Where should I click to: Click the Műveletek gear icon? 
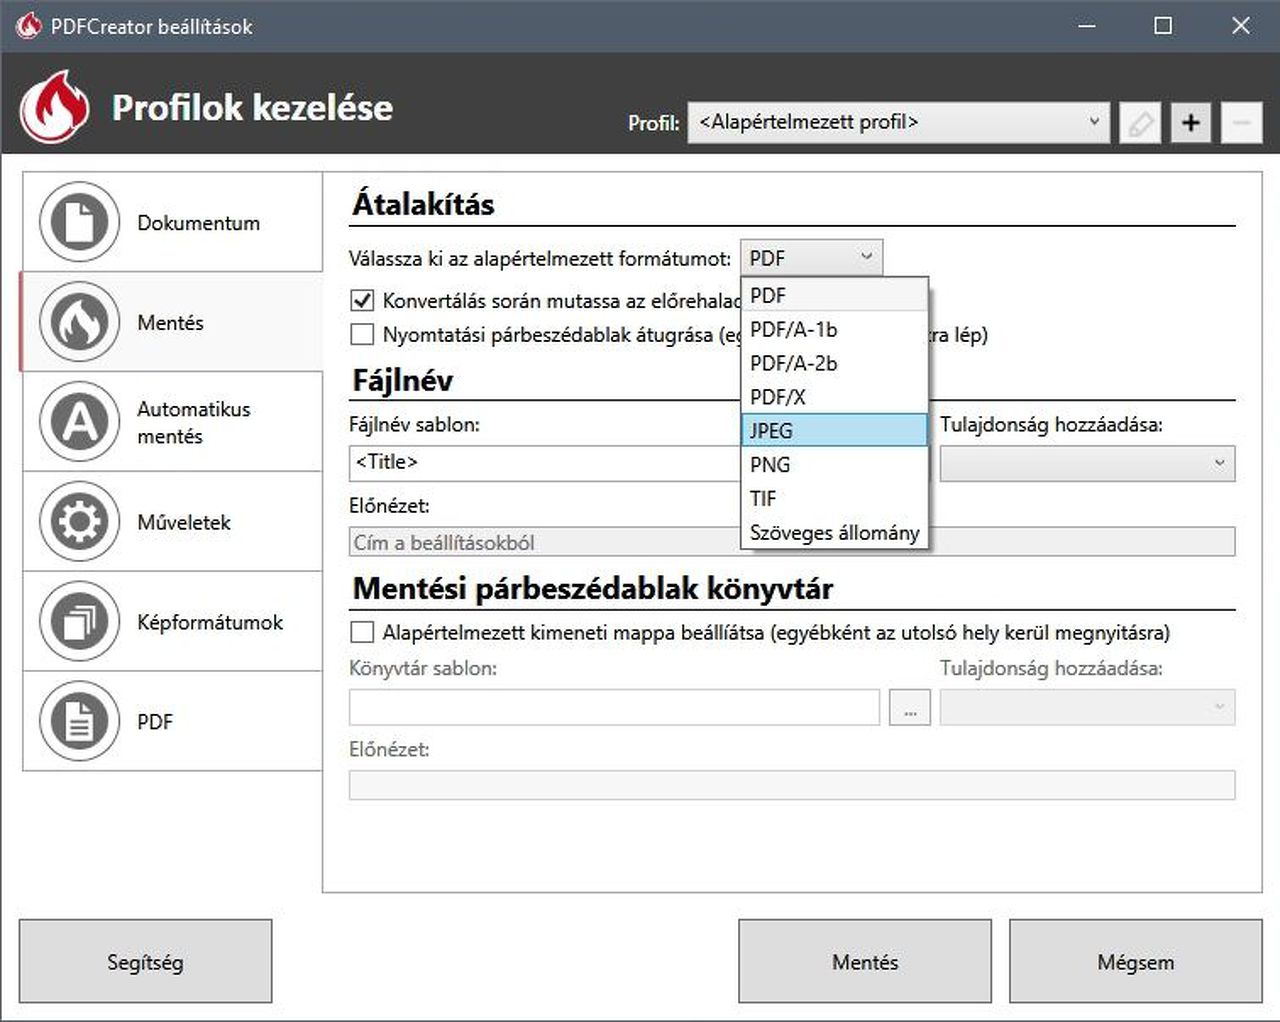pos(80,522)
